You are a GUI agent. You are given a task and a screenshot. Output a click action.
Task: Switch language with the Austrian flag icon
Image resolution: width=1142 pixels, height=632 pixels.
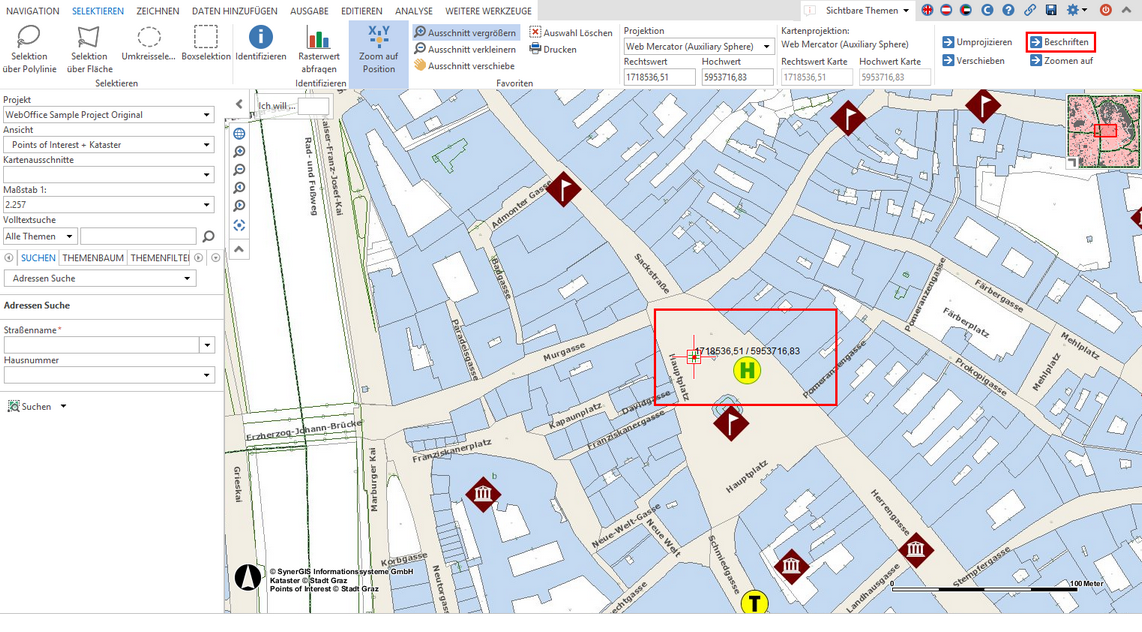tap(947, 10)
